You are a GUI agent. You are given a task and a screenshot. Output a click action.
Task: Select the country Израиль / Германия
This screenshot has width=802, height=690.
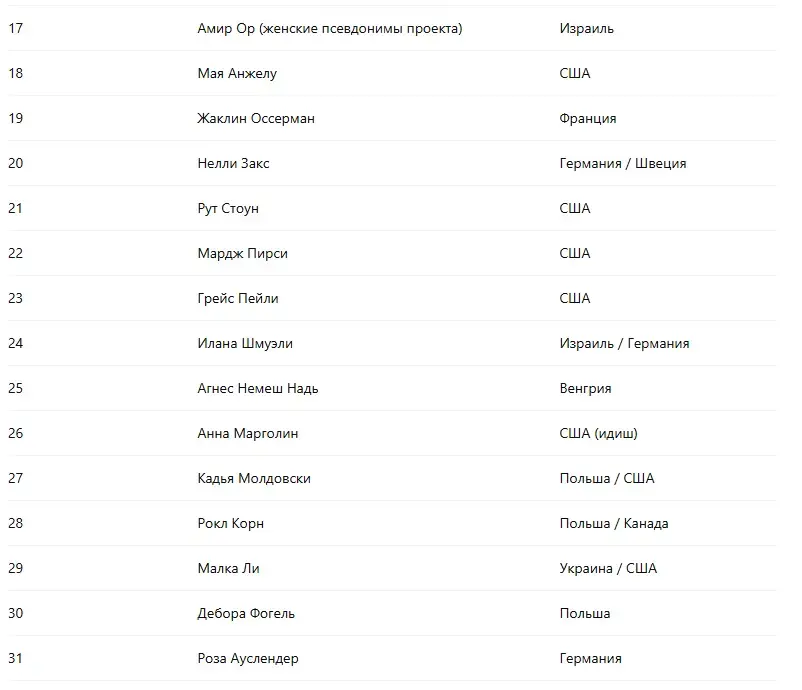click(624, 344)
